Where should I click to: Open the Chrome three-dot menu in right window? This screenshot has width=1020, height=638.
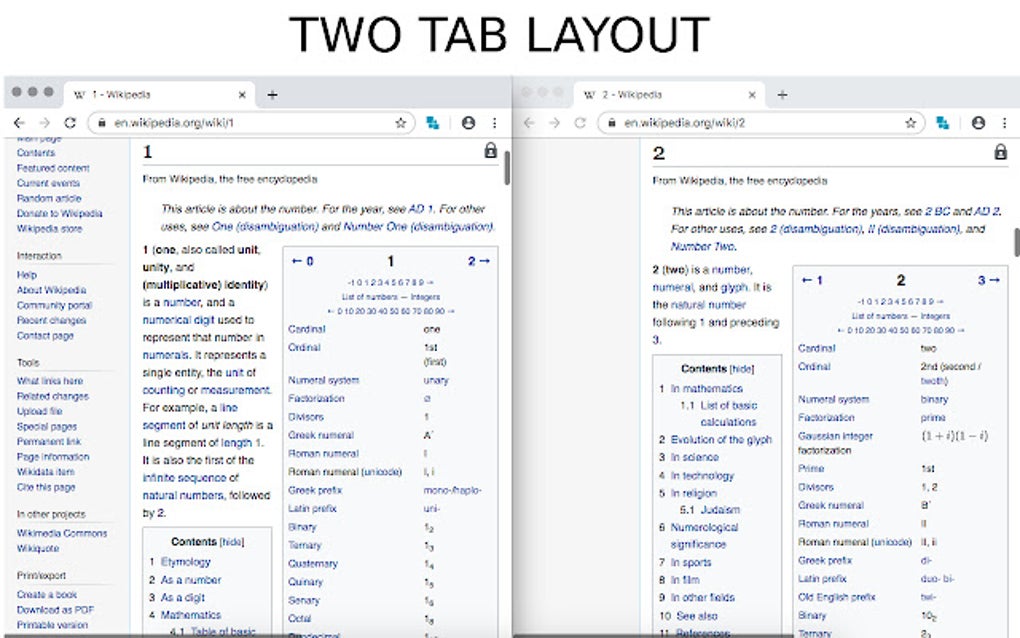[x=1004, y=123]
